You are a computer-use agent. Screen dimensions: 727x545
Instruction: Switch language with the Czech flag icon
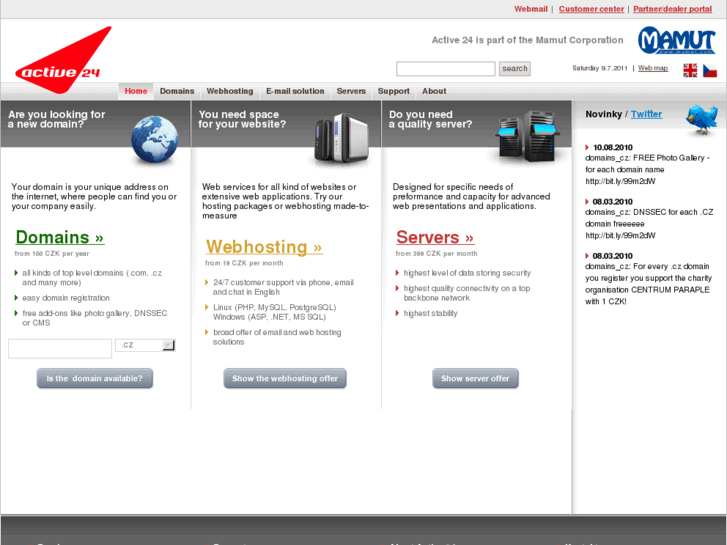pos(710,70)
